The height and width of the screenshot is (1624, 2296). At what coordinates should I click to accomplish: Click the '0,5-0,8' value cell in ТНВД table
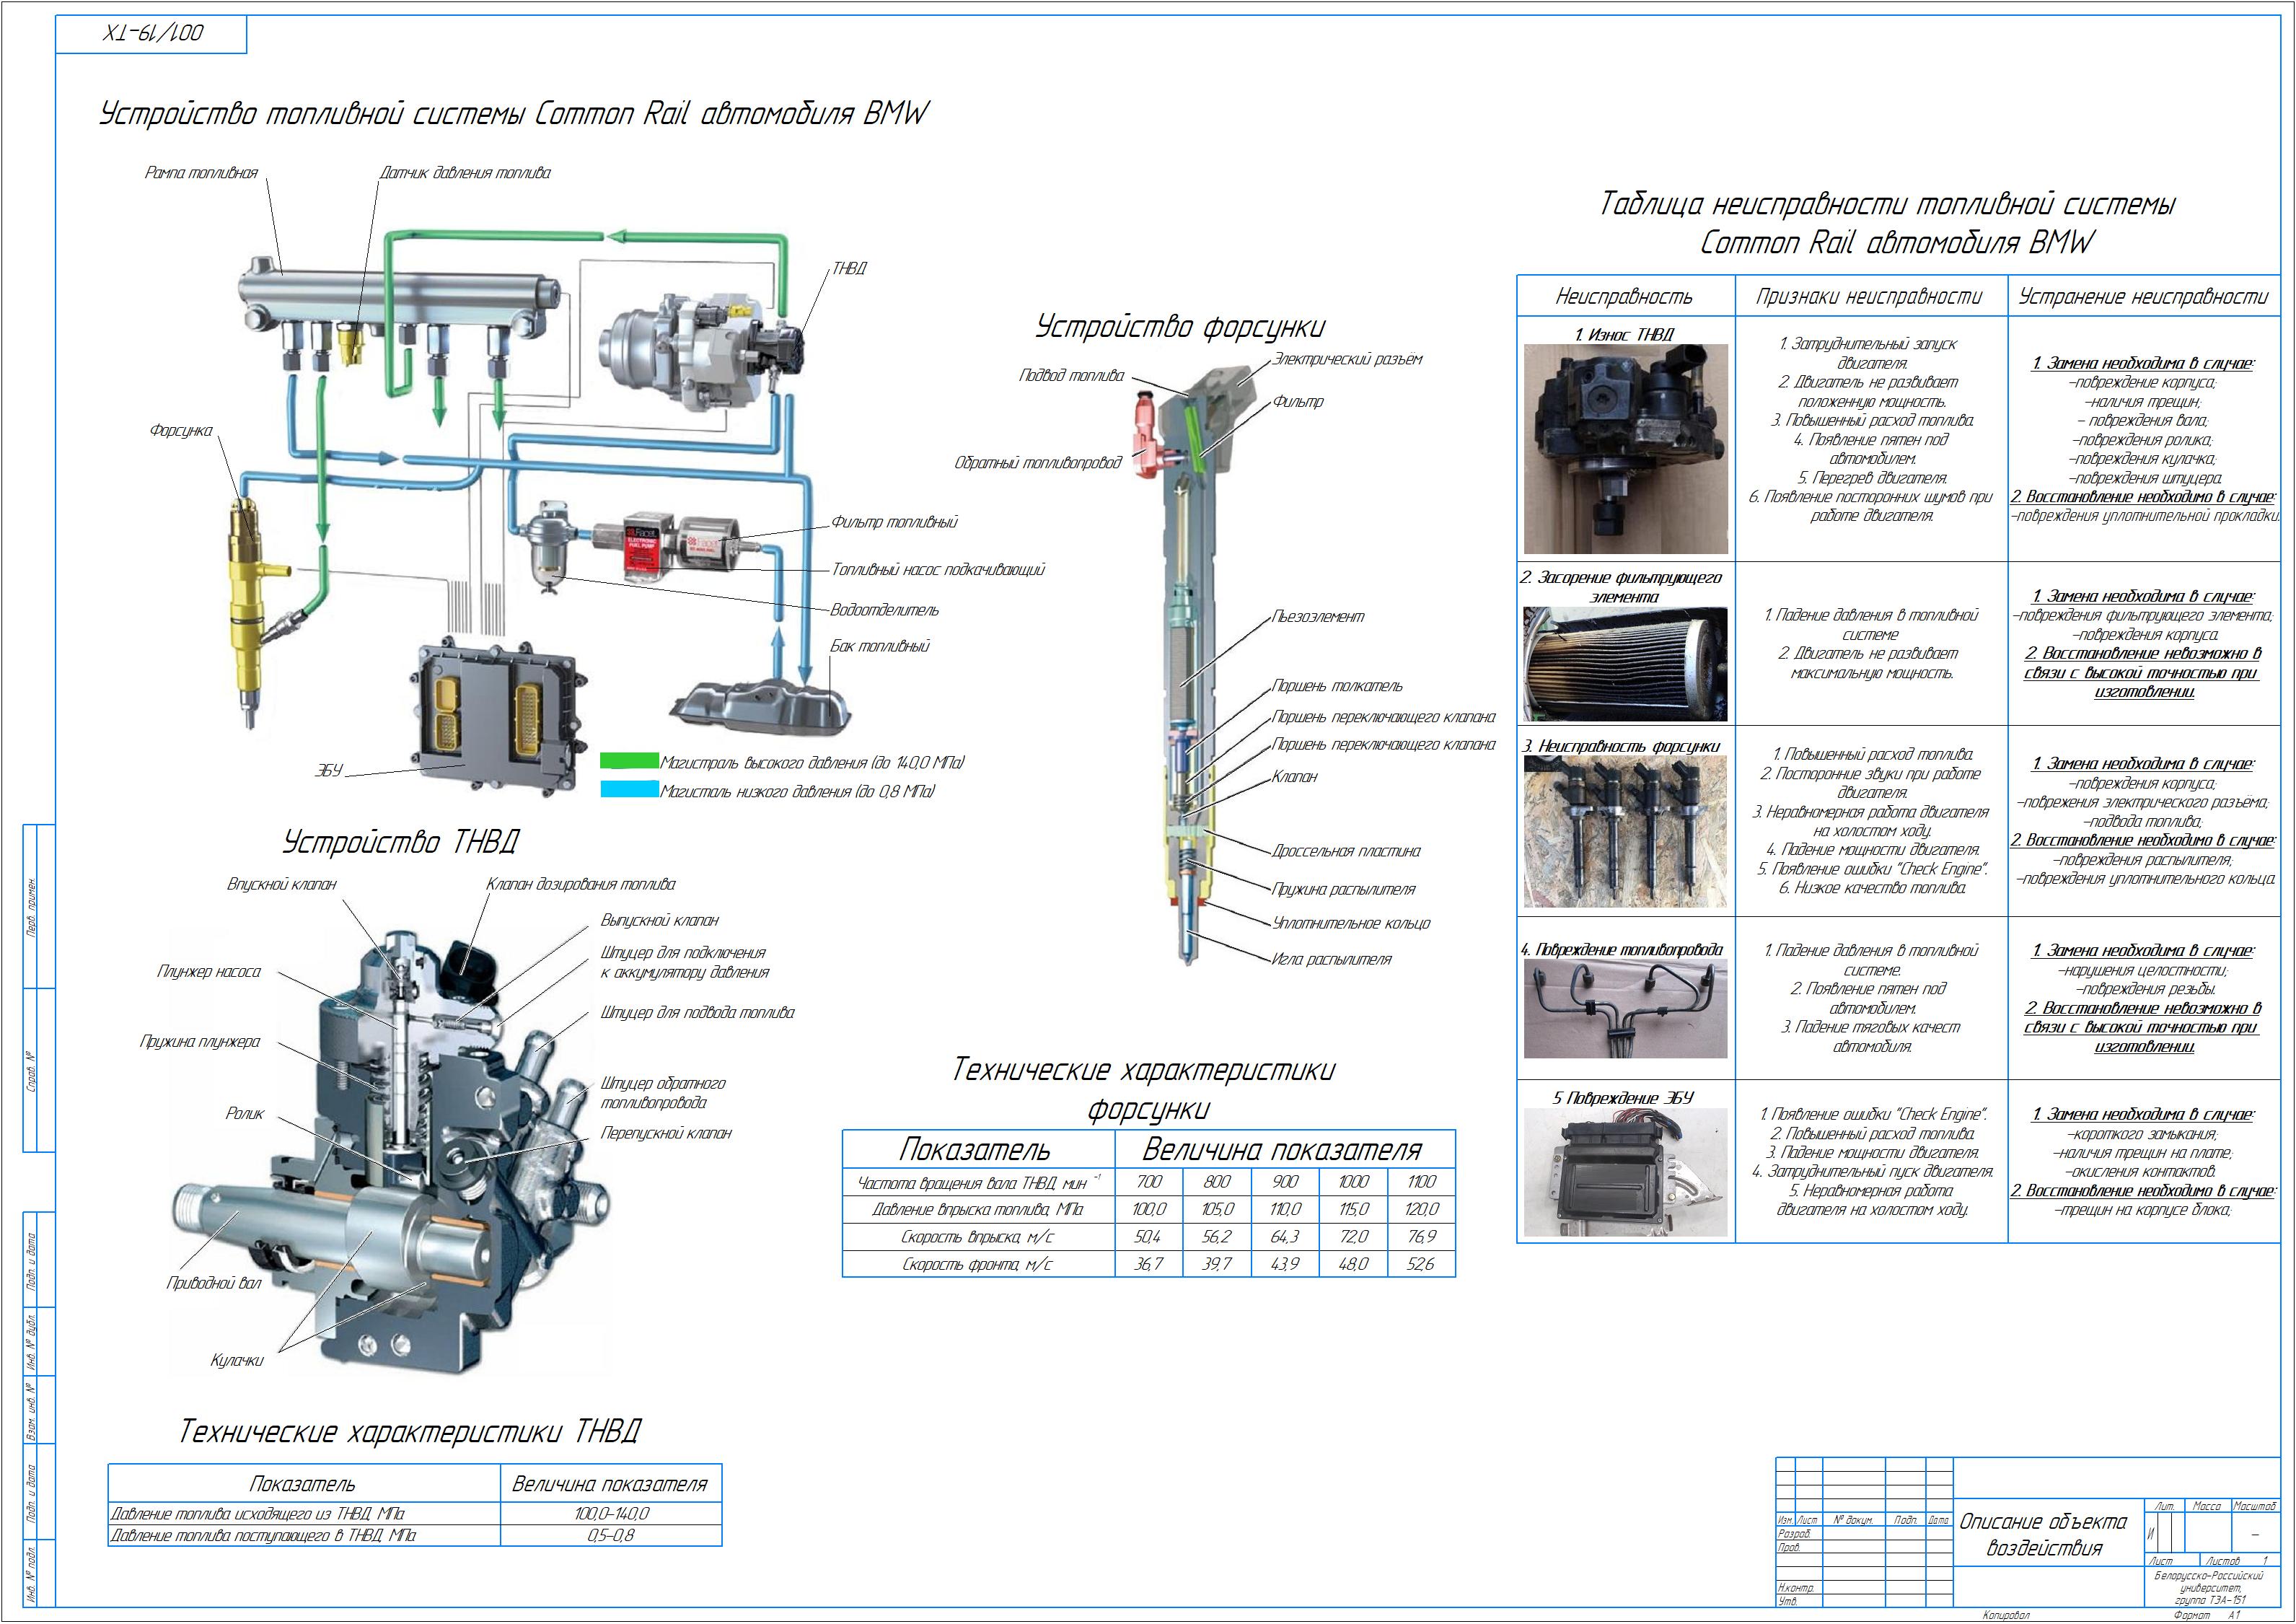click(611, 1535)
